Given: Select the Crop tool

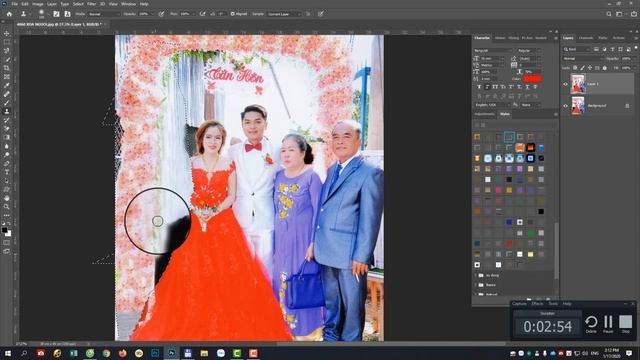Looking at the screenshot, I should pyautogui.click(x=7, y=68).
